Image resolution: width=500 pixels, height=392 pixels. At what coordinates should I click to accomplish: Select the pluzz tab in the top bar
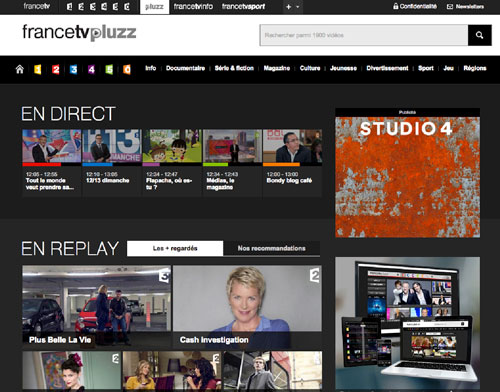pyautogui.click(x=155, y=7)
